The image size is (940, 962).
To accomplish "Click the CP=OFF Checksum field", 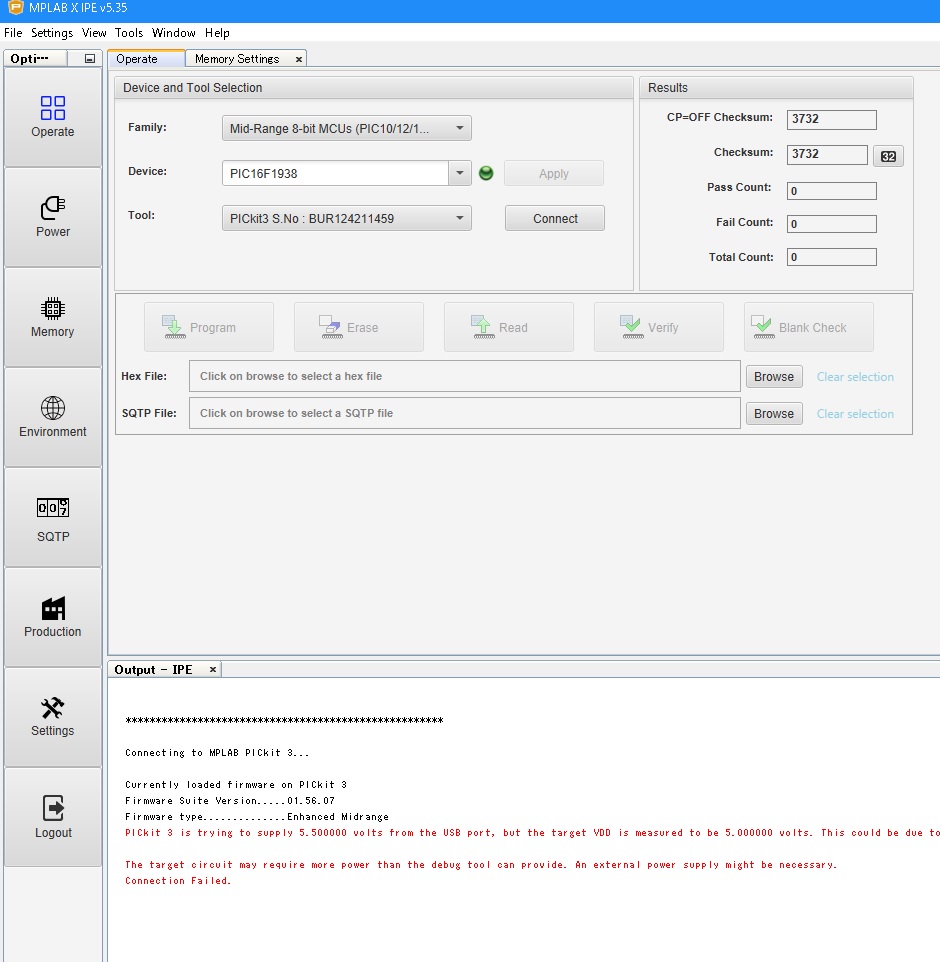I will 831,119.
